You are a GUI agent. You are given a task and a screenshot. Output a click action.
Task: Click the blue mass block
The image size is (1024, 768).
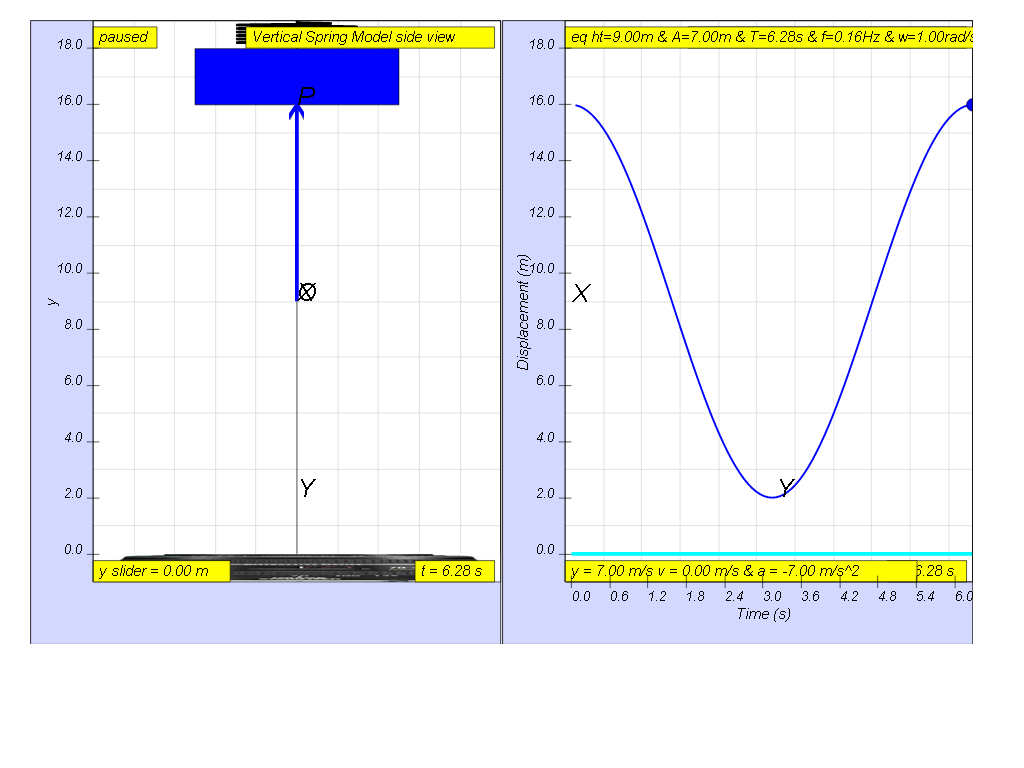point(296,76)
